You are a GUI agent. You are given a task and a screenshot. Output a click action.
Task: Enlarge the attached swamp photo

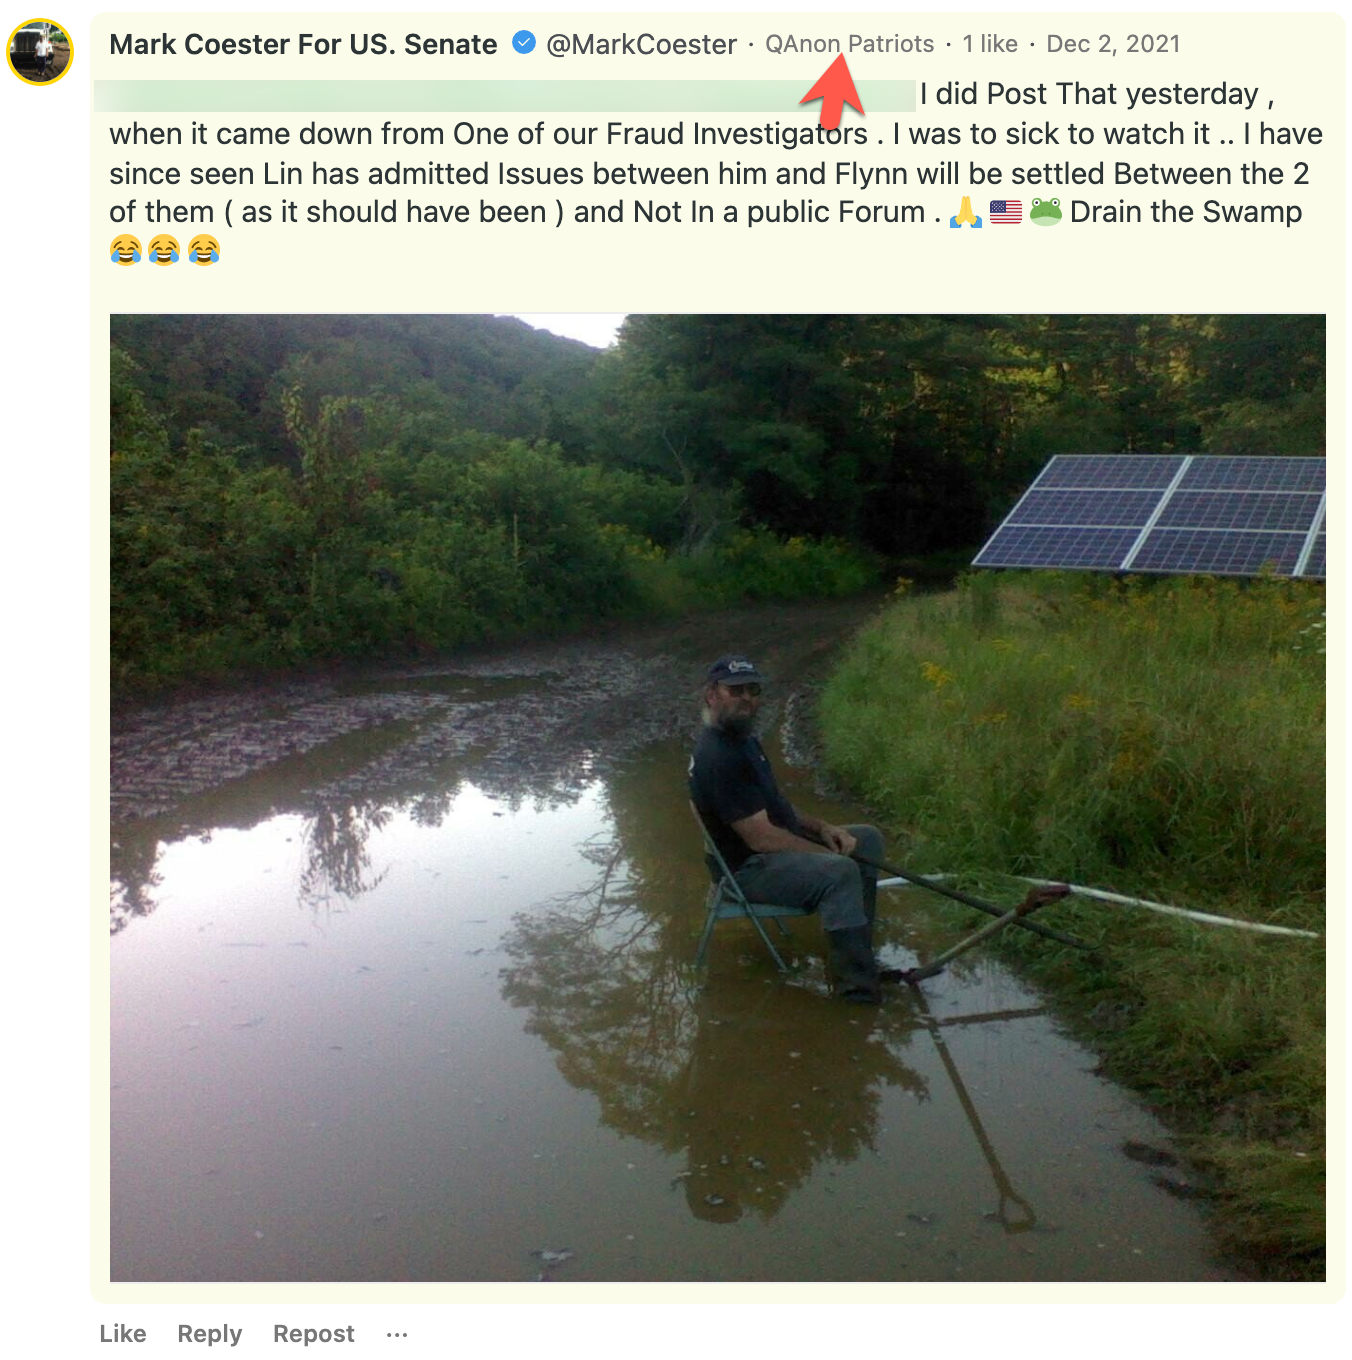coord(717,797)
